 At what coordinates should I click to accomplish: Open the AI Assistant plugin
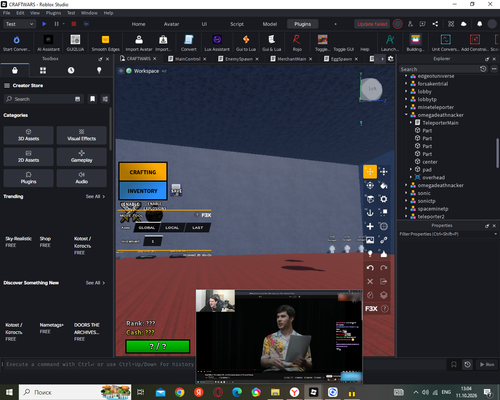point(48,43)
